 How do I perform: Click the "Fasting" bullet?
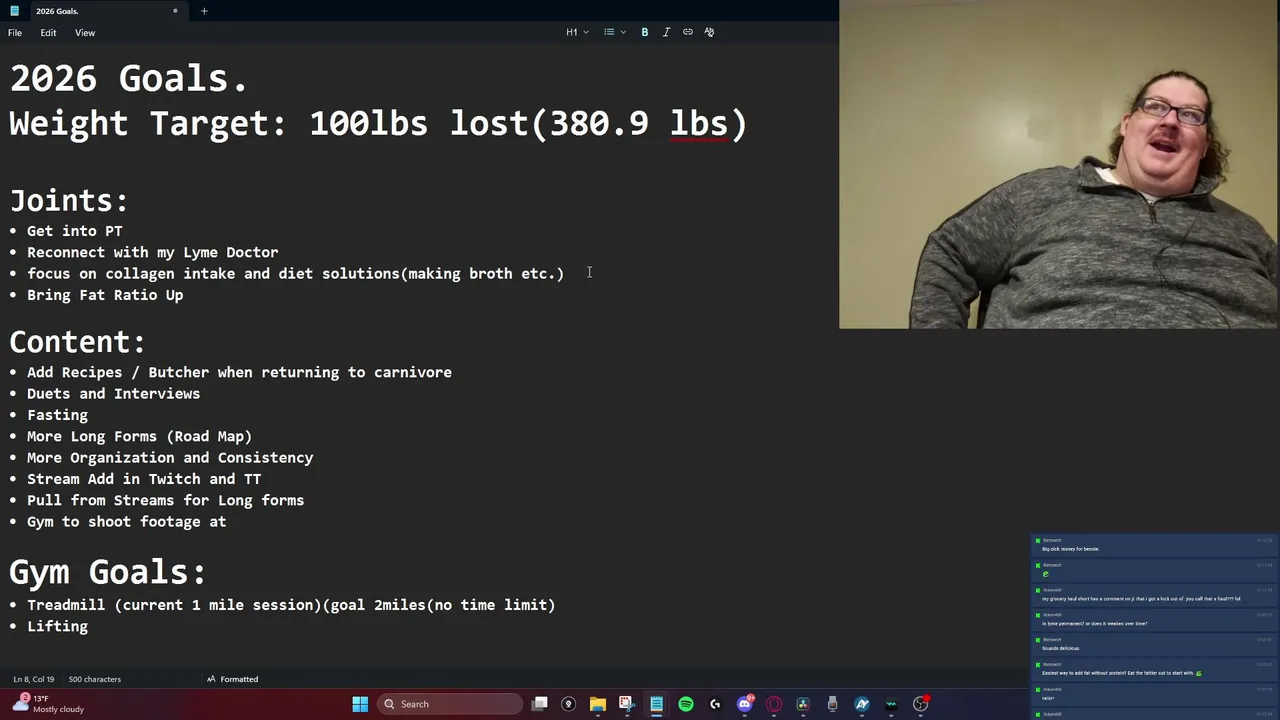coord(57,415)
